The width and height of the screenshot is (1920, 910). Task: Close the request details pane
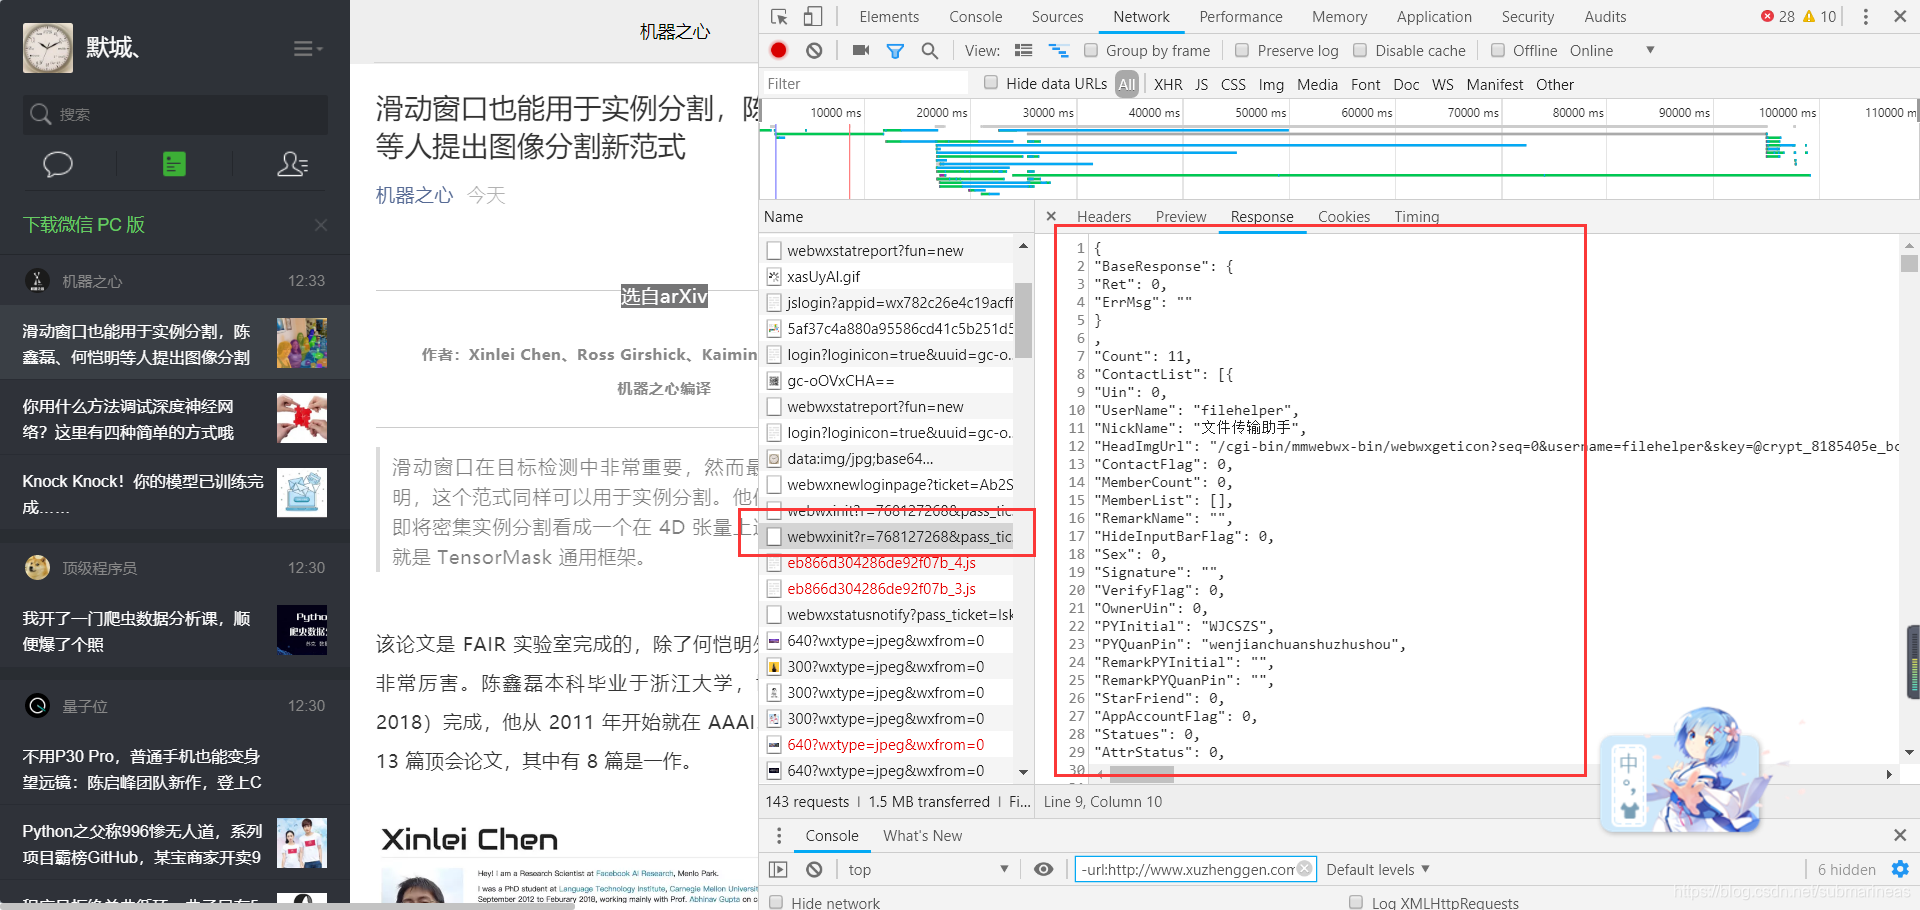pos(1051,216)
